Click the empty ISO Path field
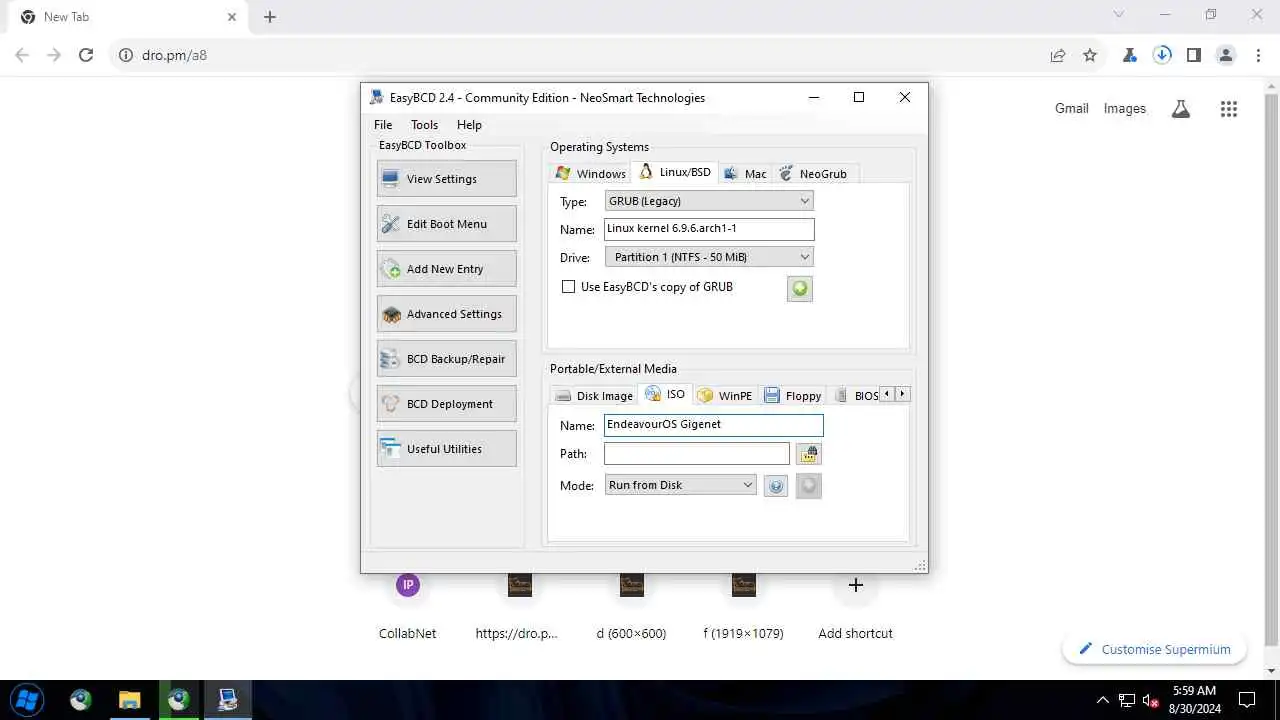Screen dimensions: 1280x720 pos(697,454)
